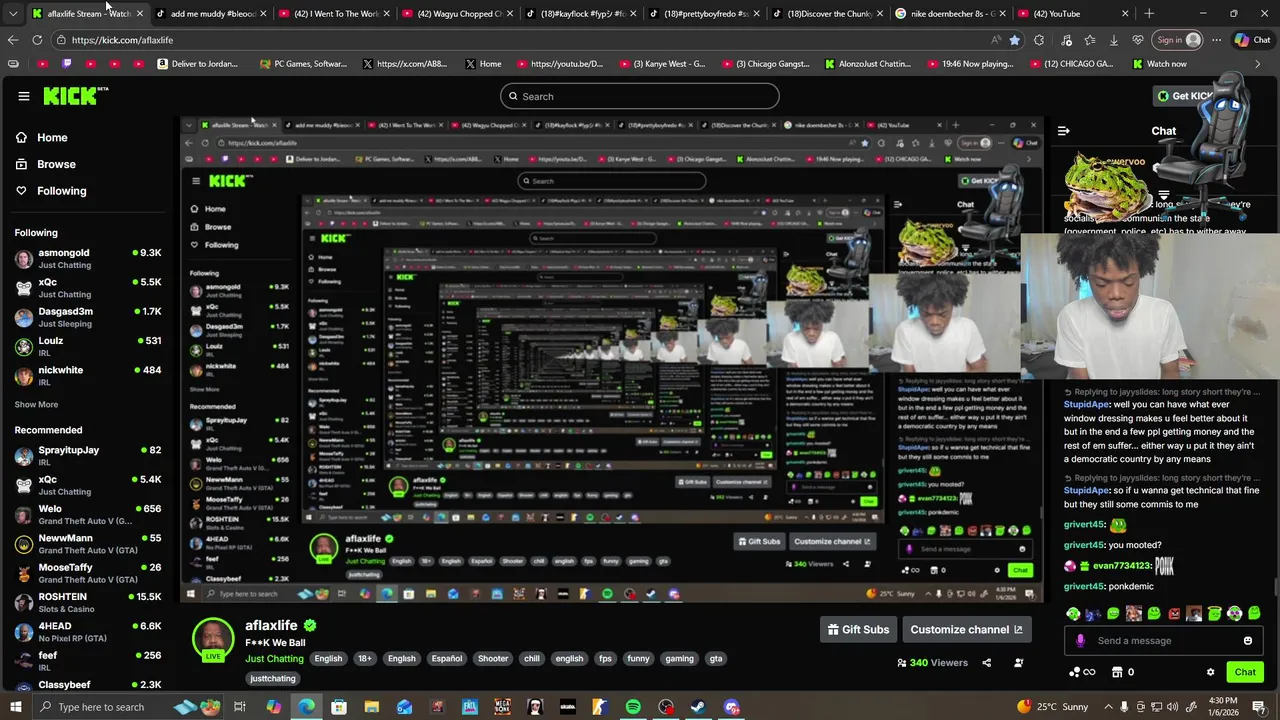The height and width of the screenshot is (720, 1280).
Task: Open Steam from the taskbar
Action: pos(698,707)
